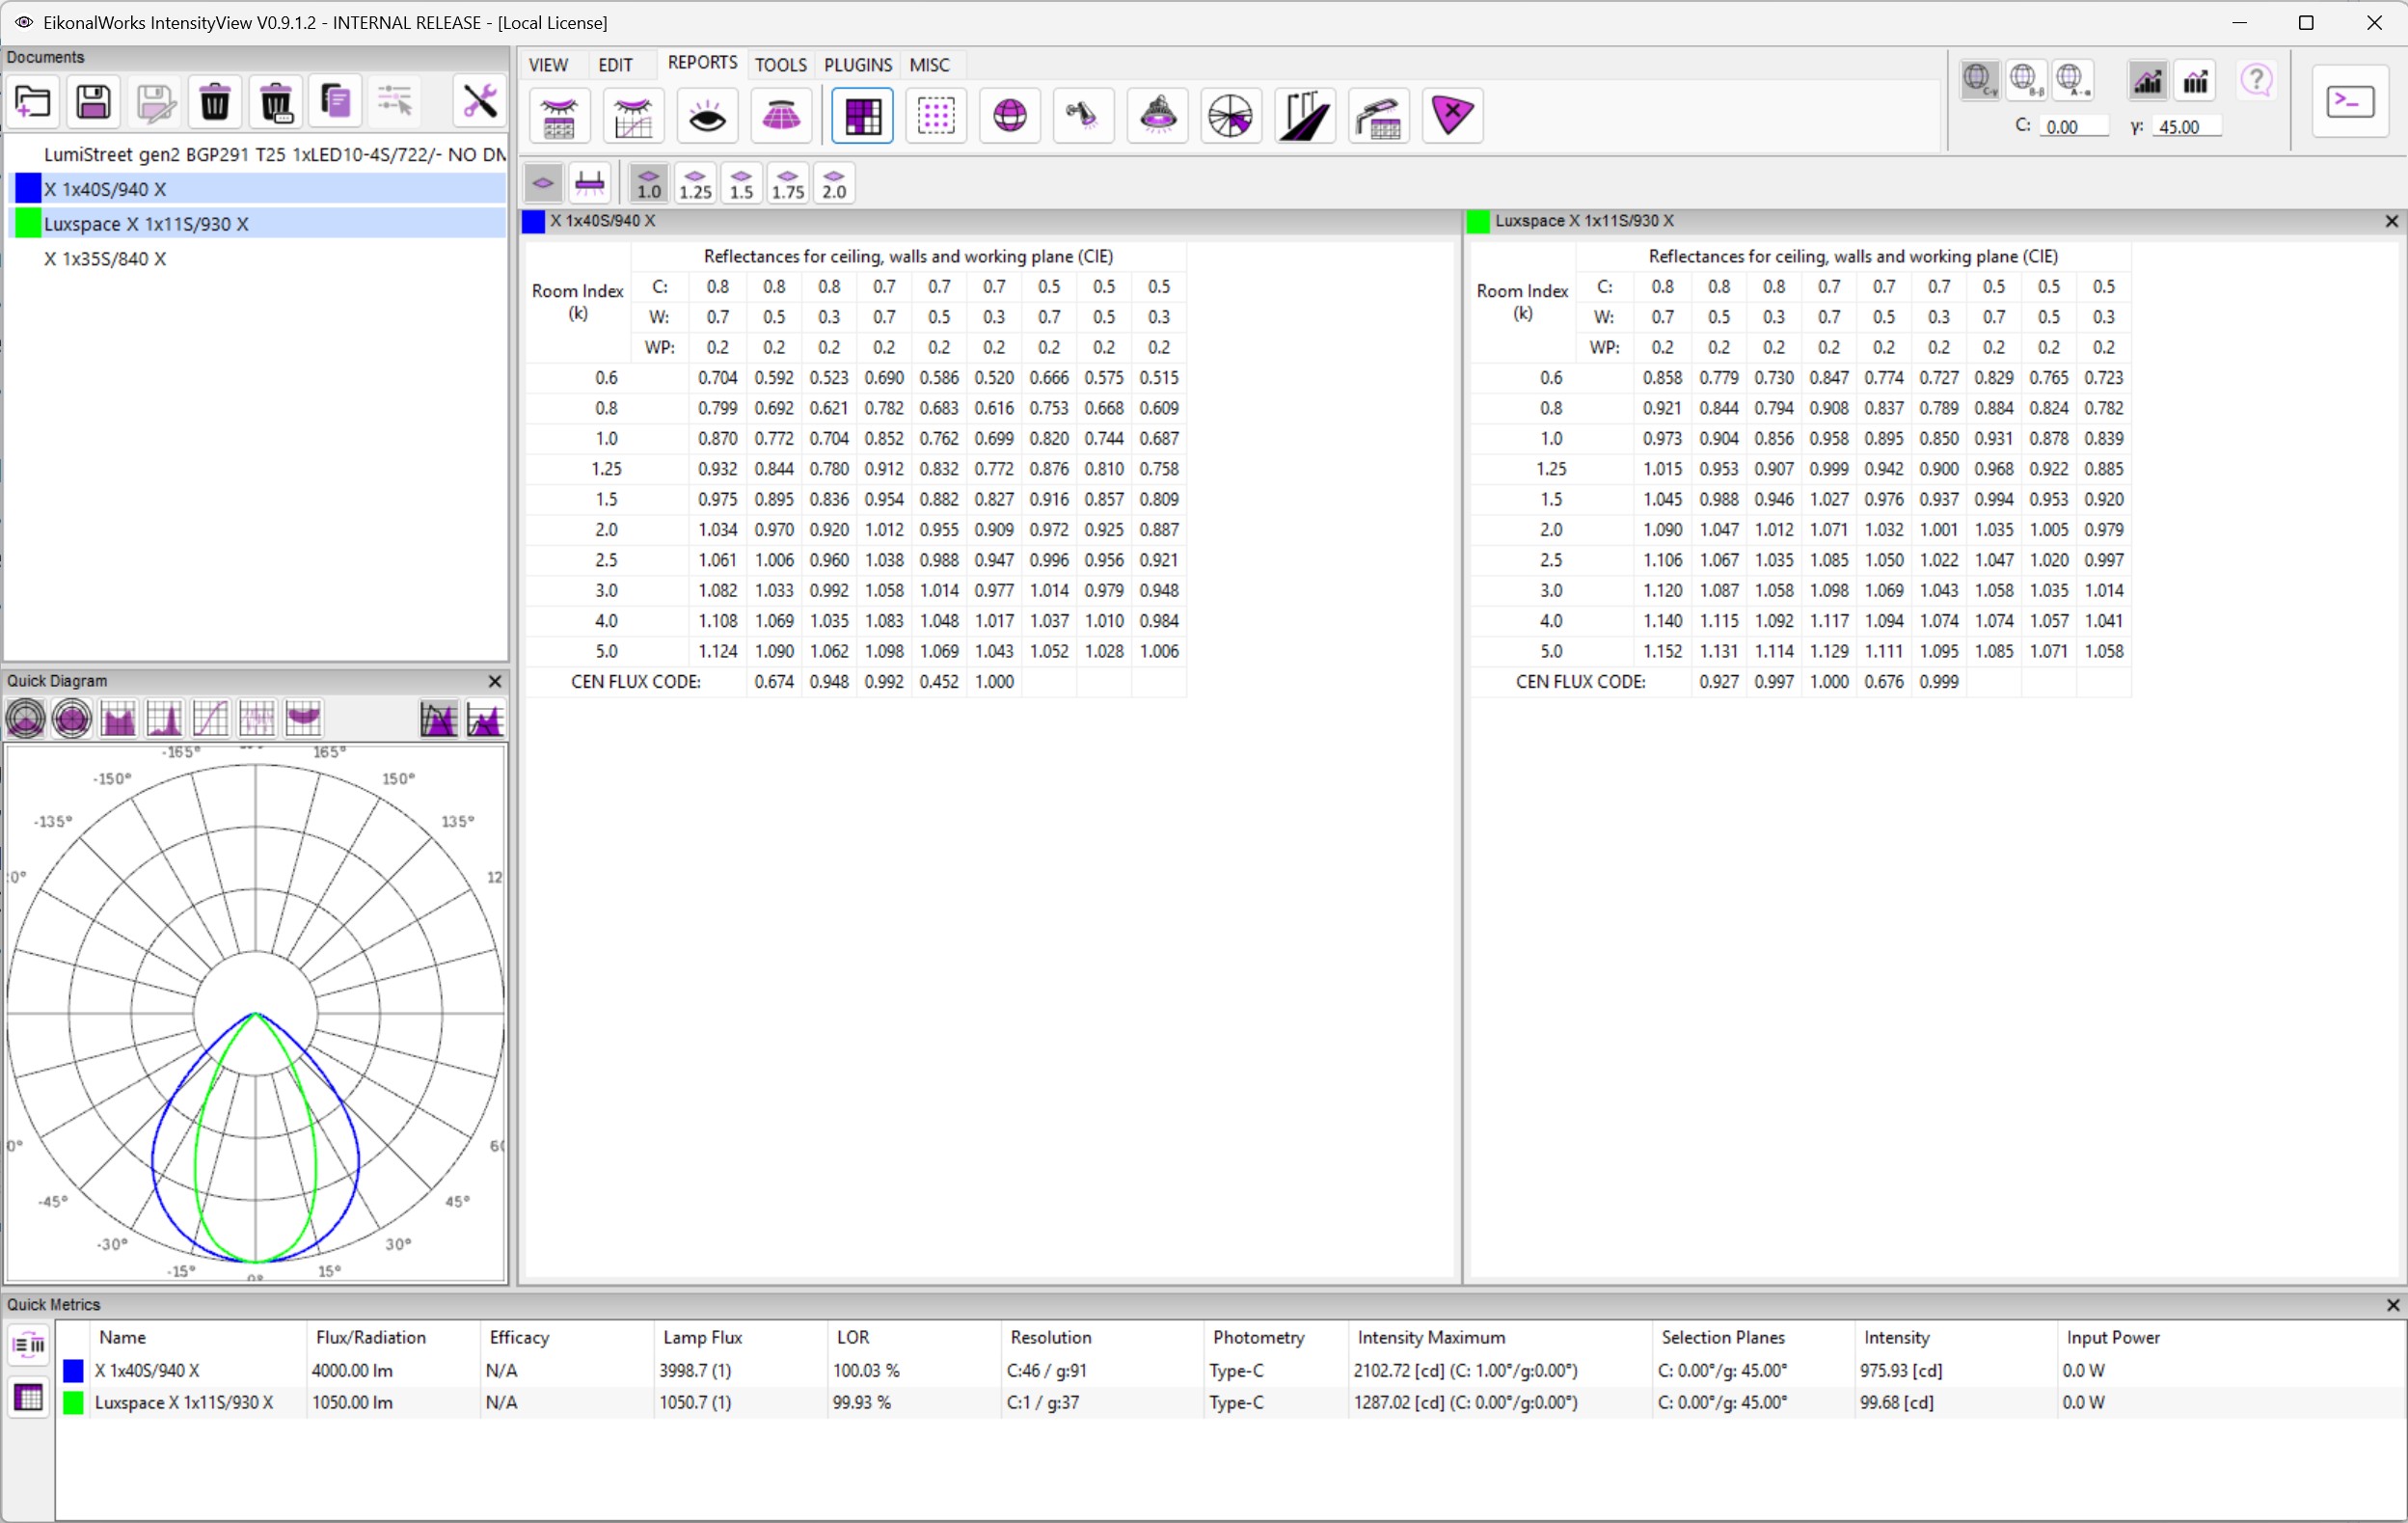Image resolution: width=2408 pixels, height=1523 pixels.
Task: Select spacing ratio 1.5
Action: 742,184
